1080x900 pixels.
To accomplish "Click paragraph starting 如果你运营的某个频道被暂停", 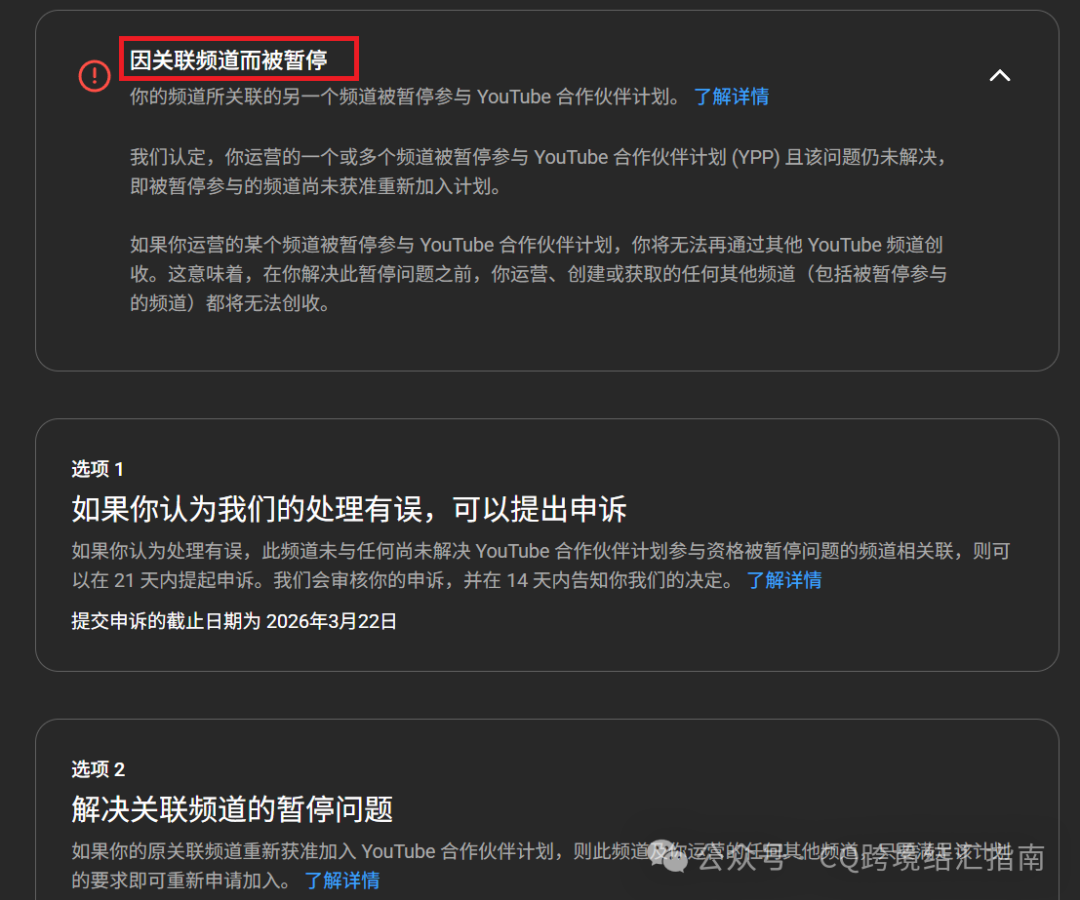I will pos(539,274).
